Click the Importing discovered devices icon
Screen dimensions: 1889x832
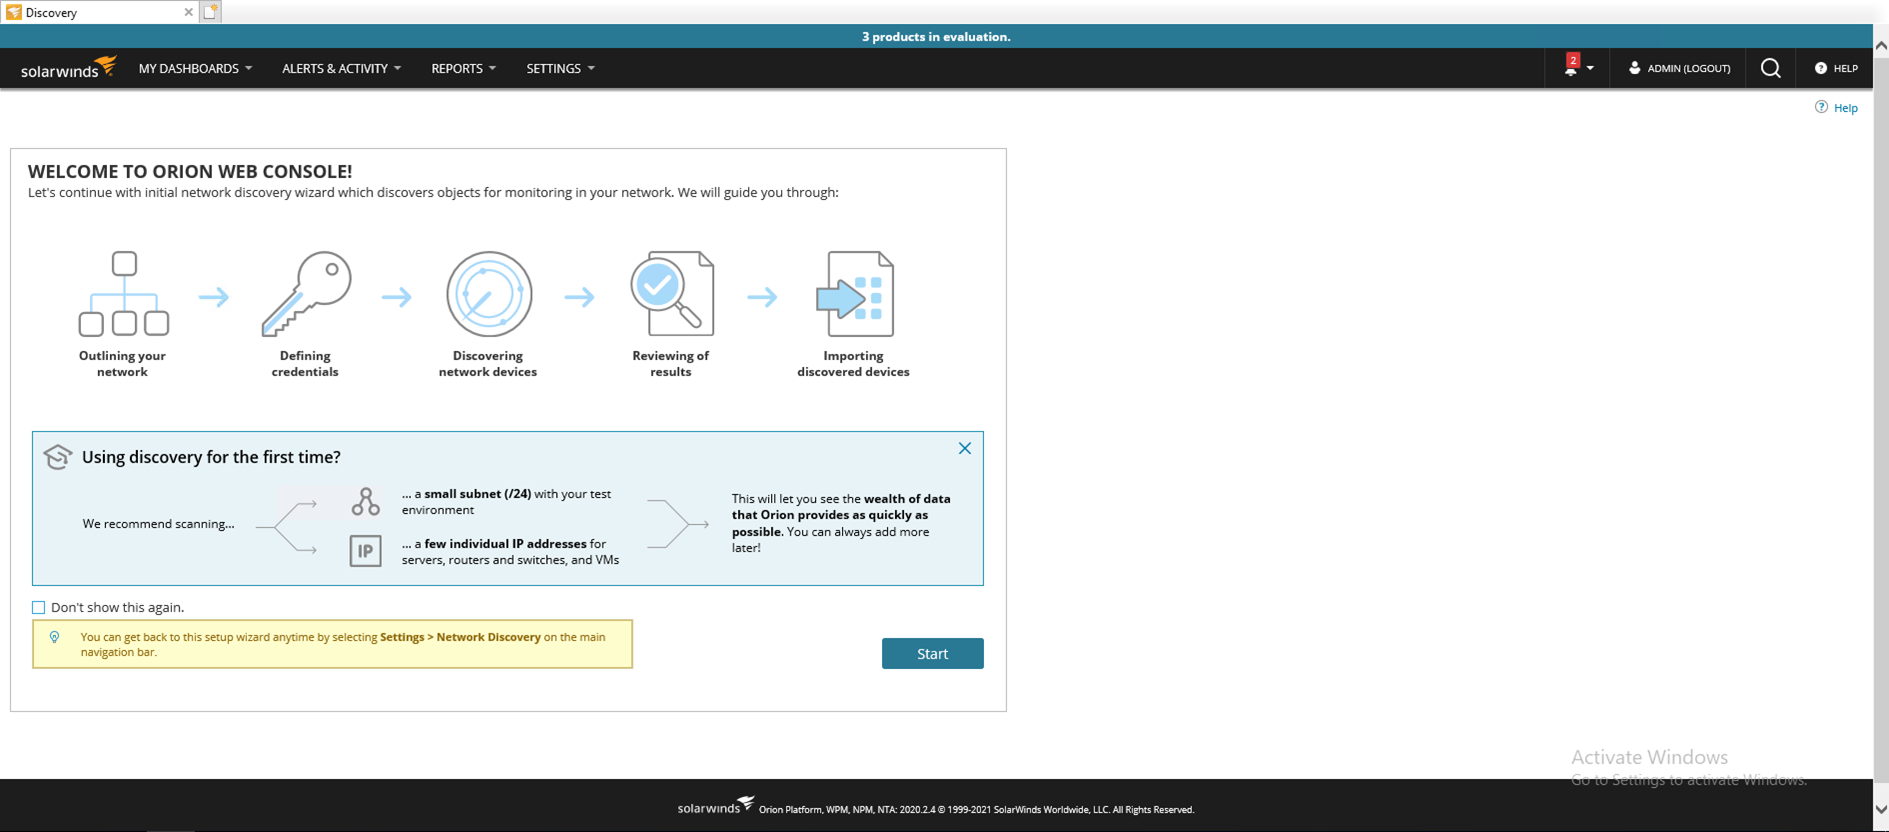click(x=855, y=293)
